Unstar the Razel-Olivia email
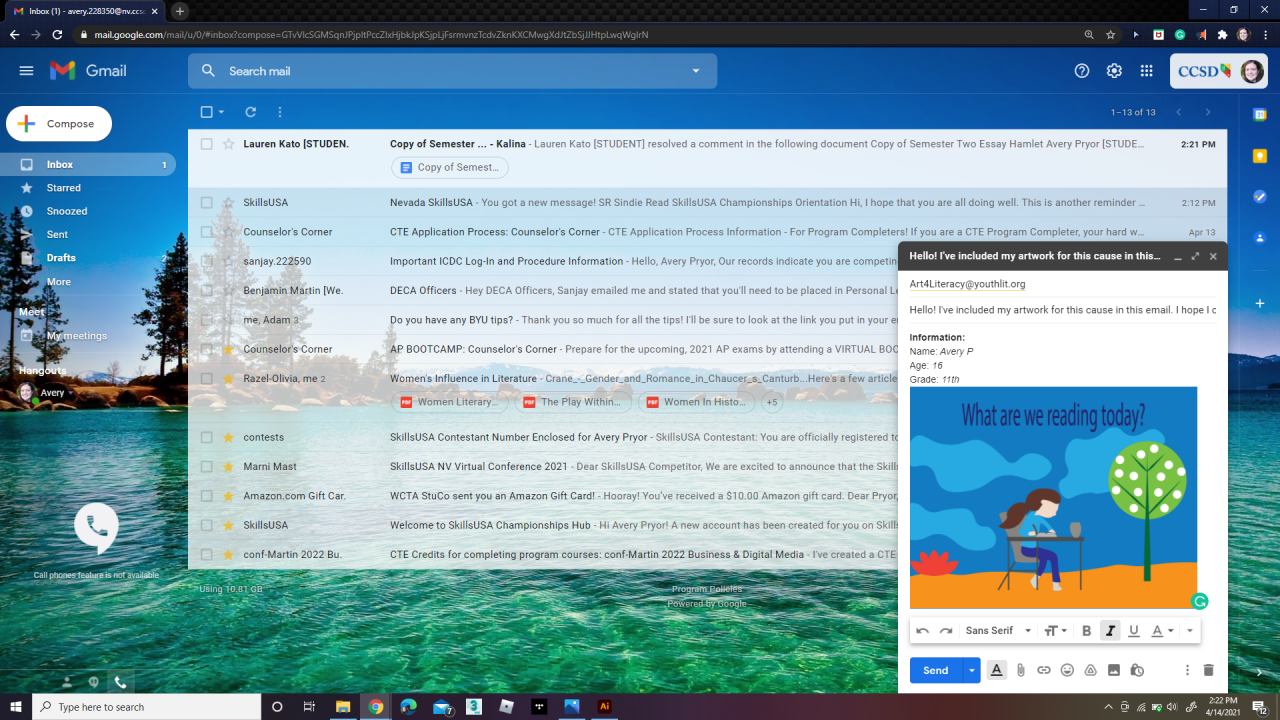1280x720 pixels. tap(228, 379)
